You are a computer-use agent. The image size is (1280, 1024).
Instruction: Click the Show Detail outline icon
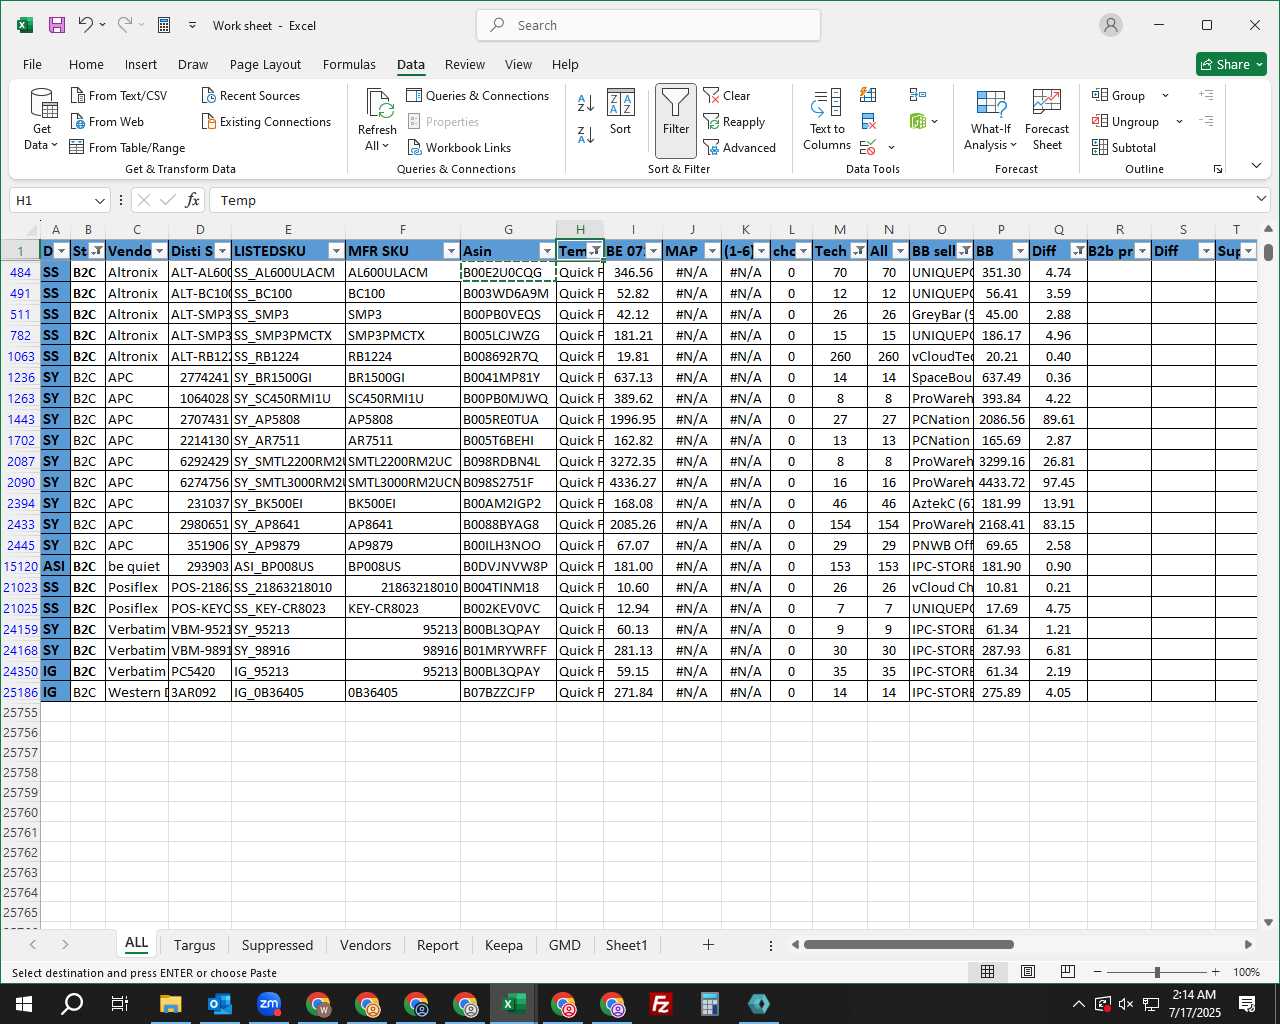[1206, 95]
